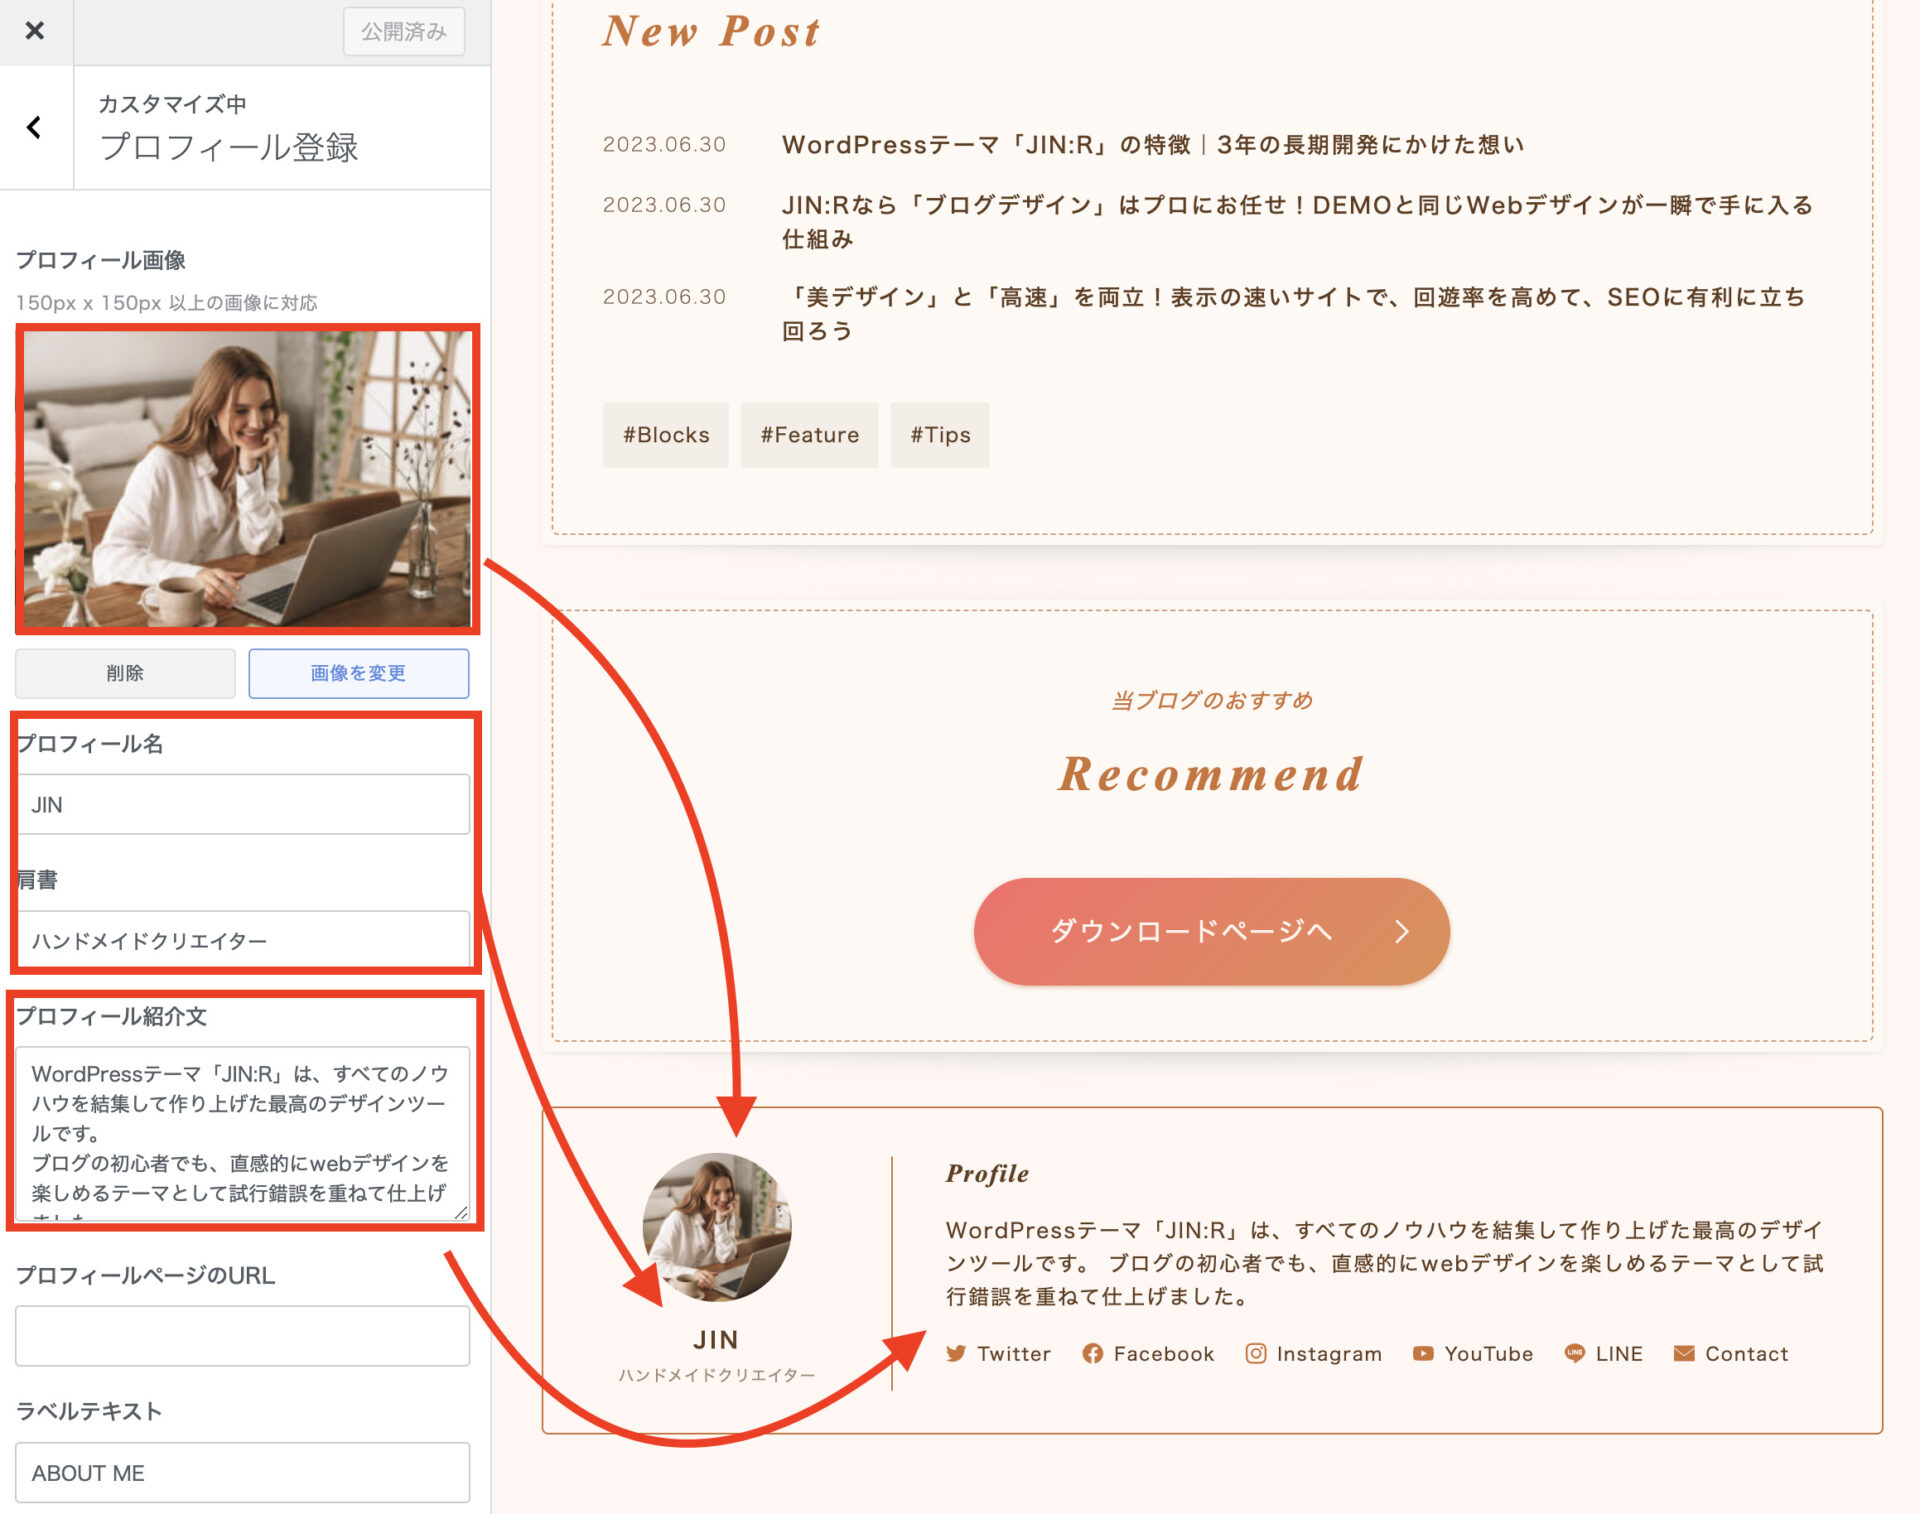Screen dimensions: 1920x1514
Task: Click the 削除 button to remove the image
Action: tap(125, 673)
